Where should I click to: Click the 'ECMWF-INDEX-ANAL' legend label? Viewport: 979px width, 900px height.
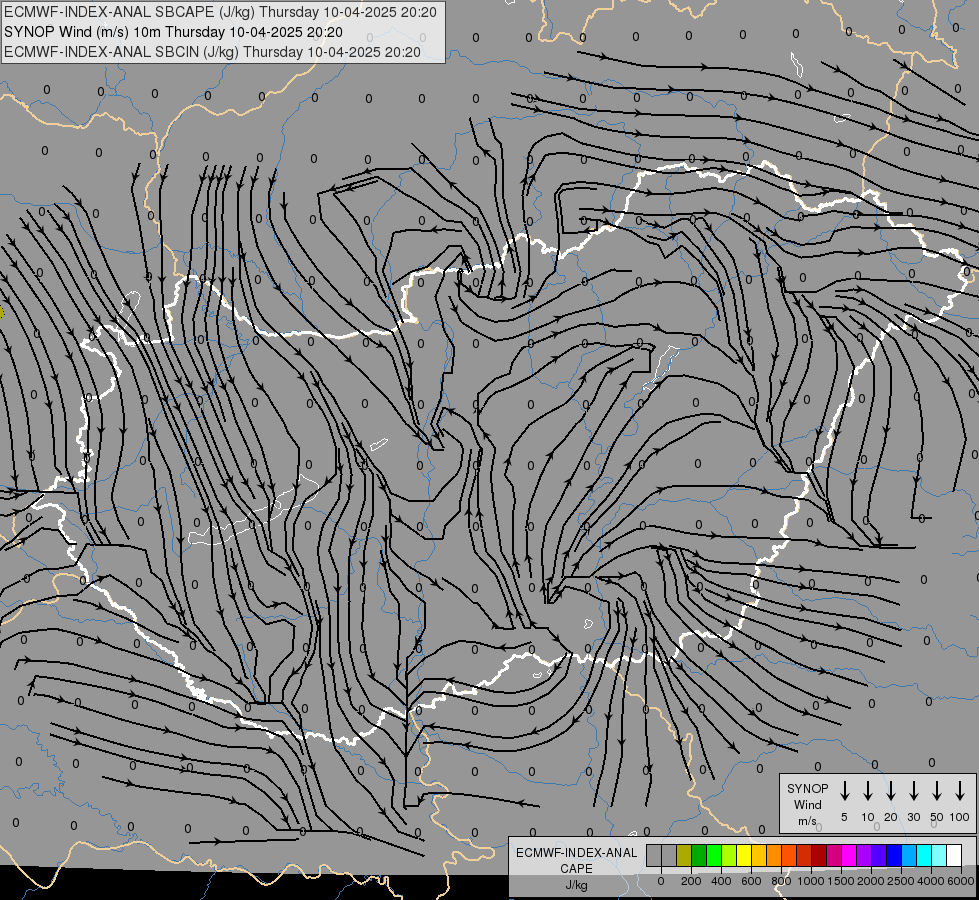point(576,853)
